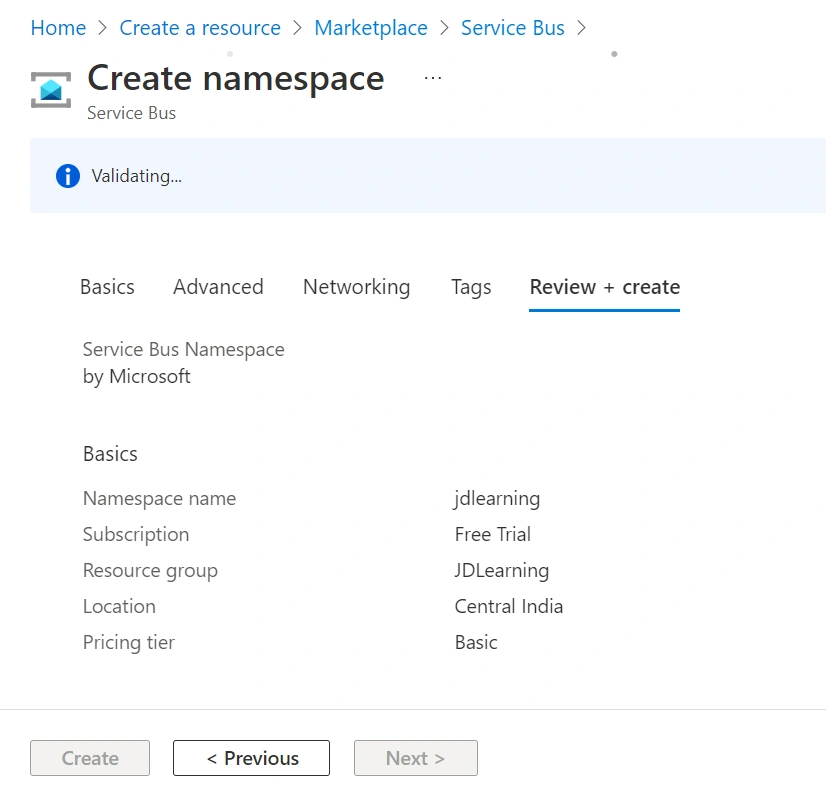Open the ellipsis more options menu
826x790 pixels.
(432, 78)
